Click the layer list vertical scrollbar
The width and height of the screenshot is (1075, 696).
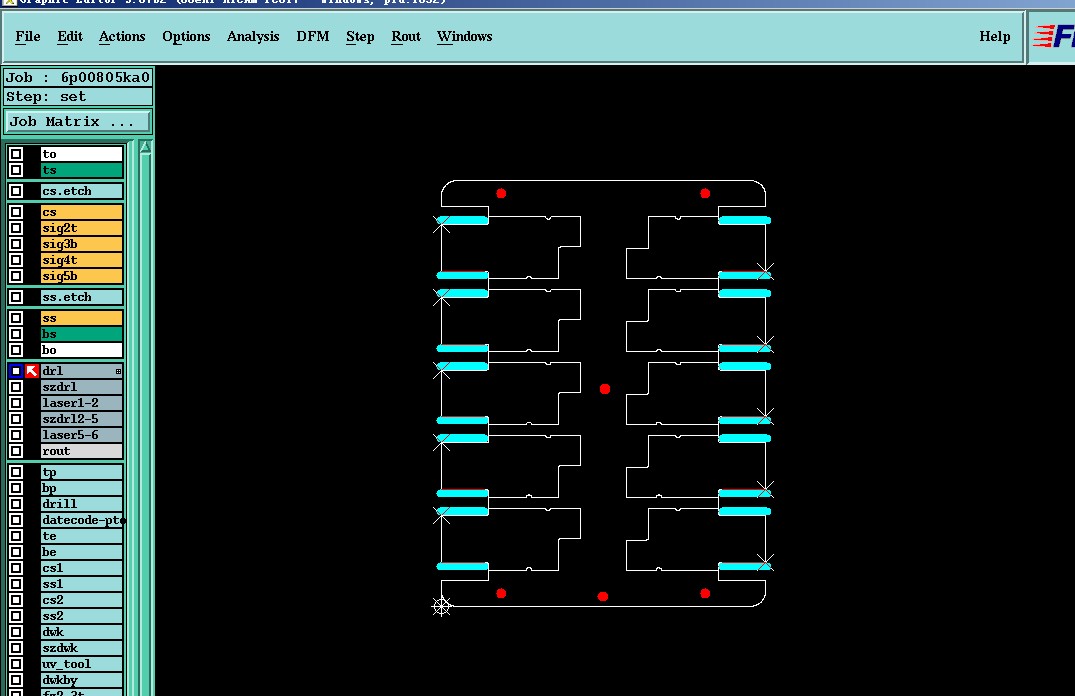click(x=145, y=418)
